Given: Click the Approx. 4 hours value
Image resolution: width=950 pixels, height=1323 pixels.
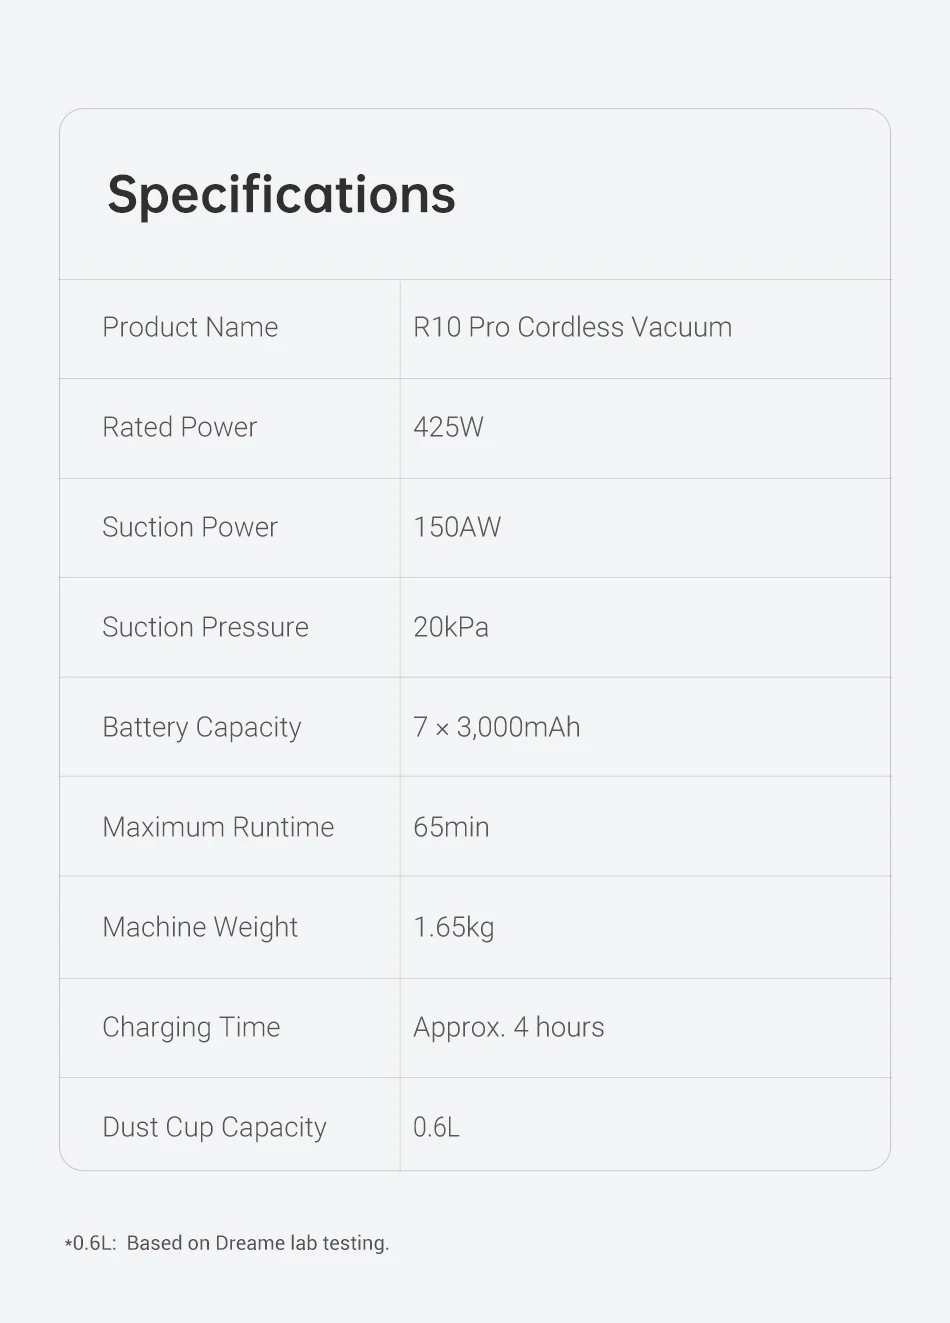Looking at the screenshot, I should coord(509,1028).
